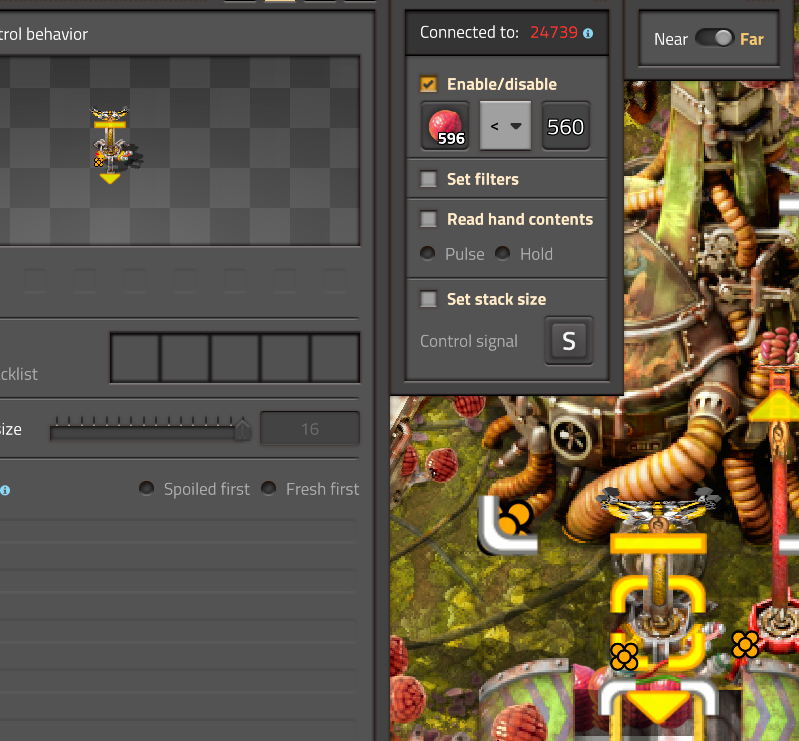This screenshot has width=799, height=741.
Task: Click the alert icon on the white pipe corner
Action: tap(515, 518)
